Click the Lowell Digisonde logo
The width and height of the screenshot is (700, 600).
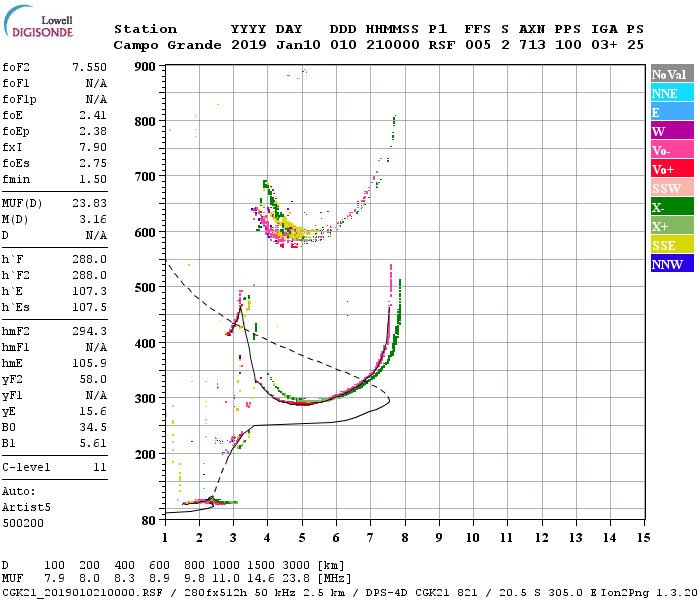tap(38, 22)
